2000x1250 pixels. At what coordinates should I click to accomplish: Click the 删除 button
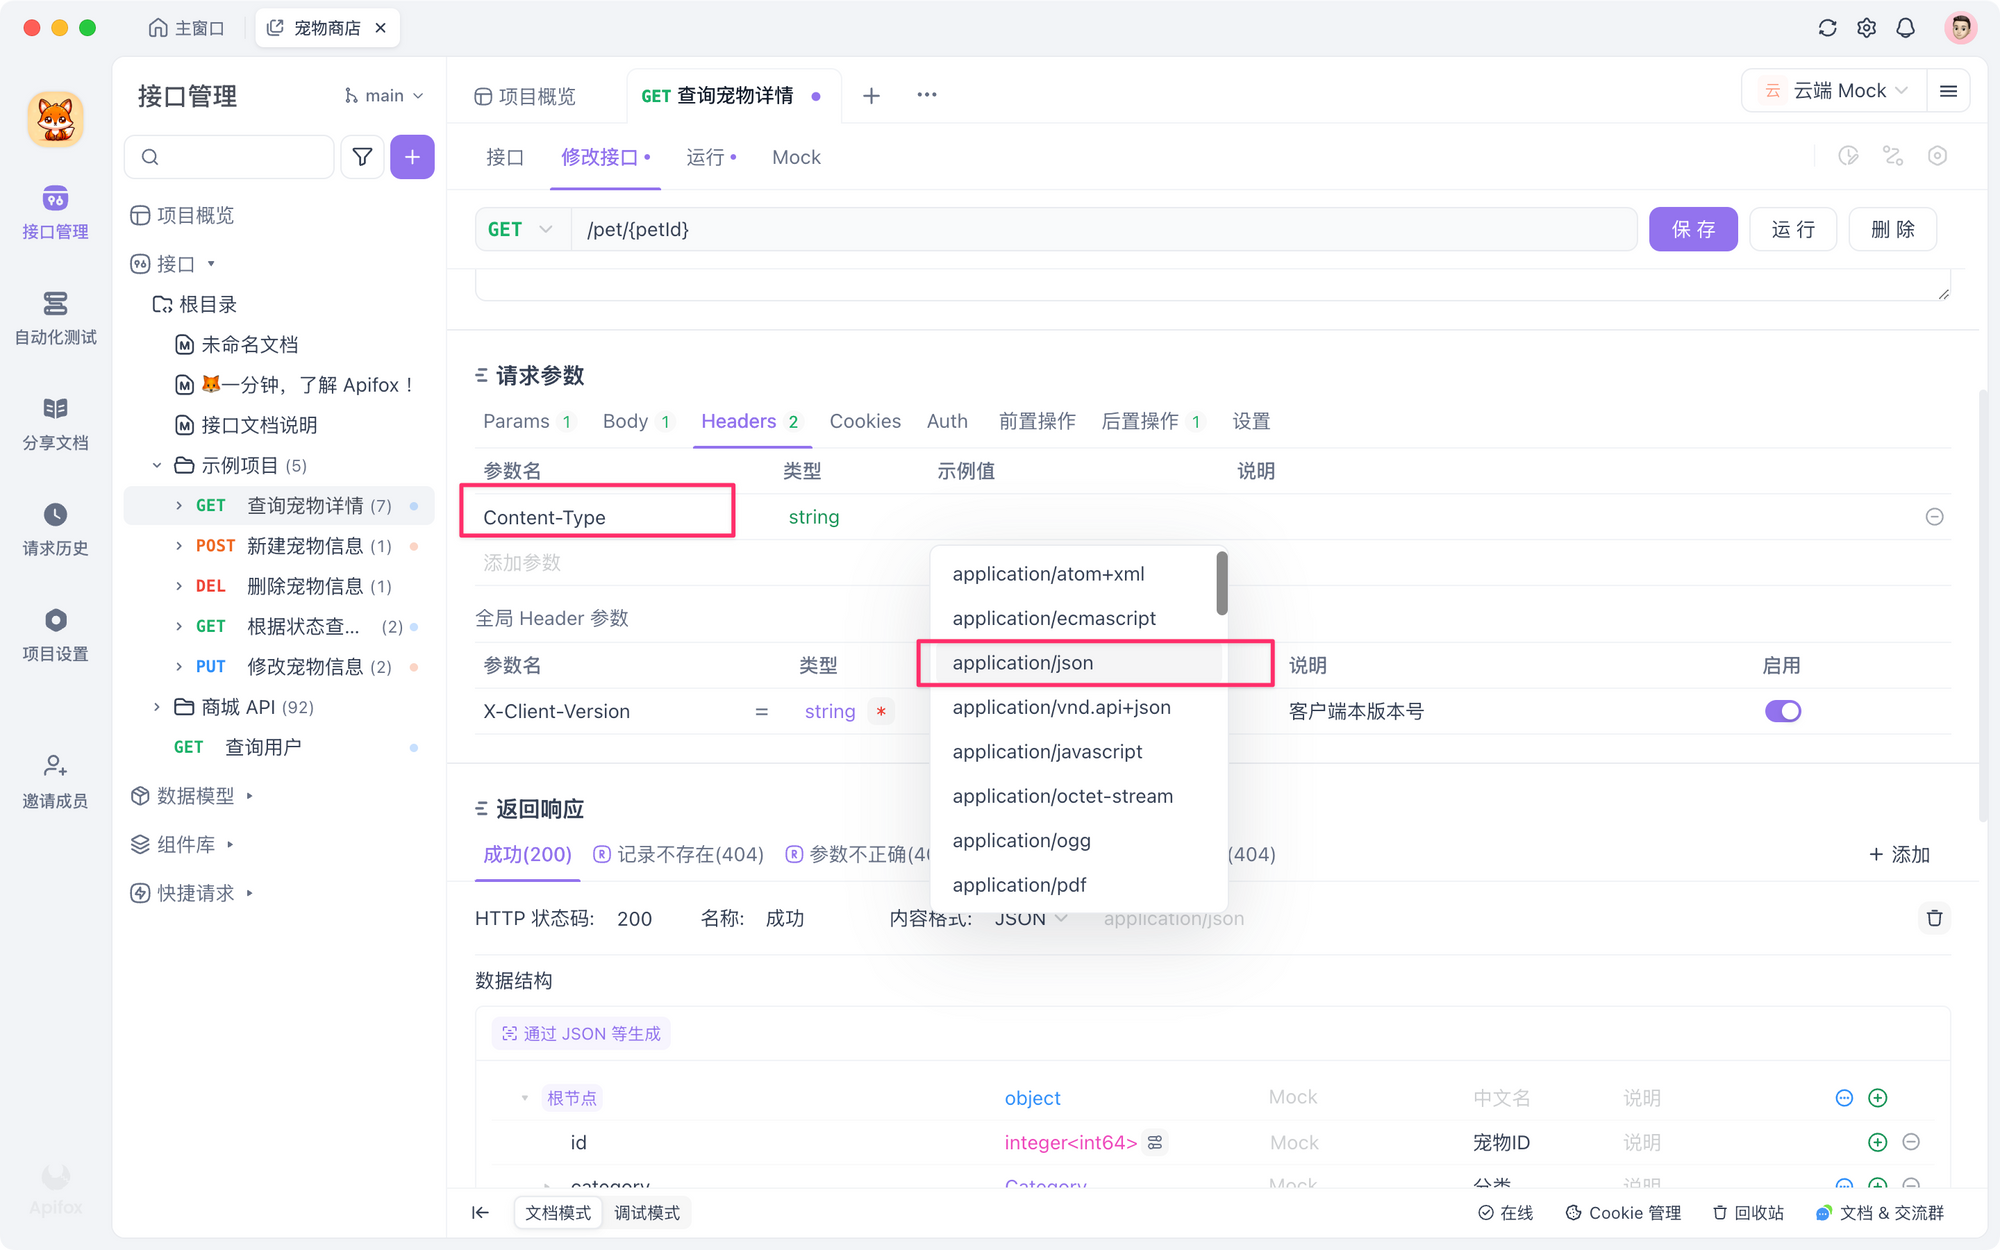[x=1893, y=229]
